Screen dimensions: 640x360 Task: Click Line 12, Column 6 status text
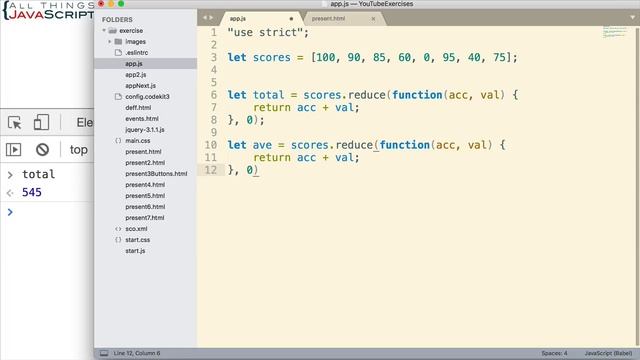(137, 353)
